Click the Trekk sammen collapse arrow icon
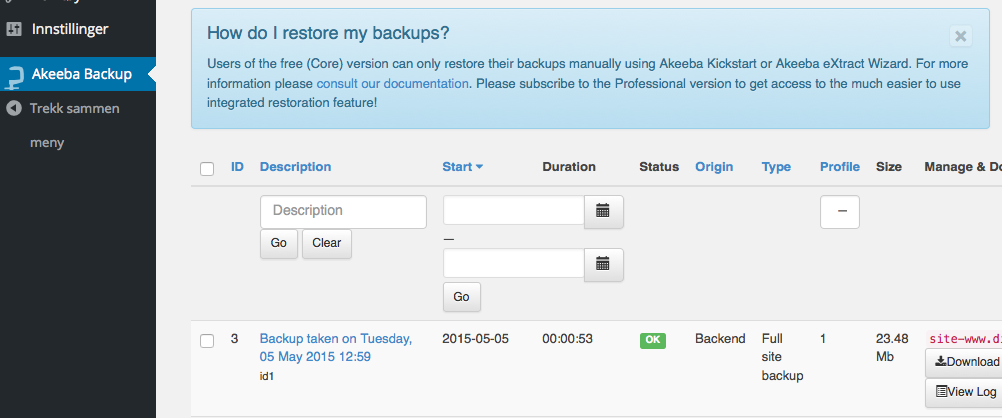The width and height of the screenshot is (1002, 418). [x=14, y=108]
